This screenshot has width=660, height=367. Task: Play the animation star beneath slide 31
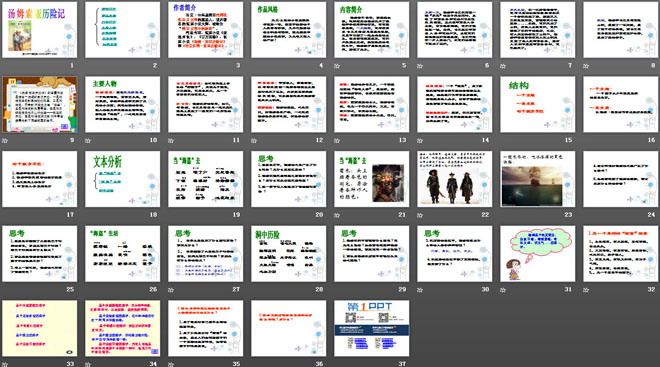point(503,290)
